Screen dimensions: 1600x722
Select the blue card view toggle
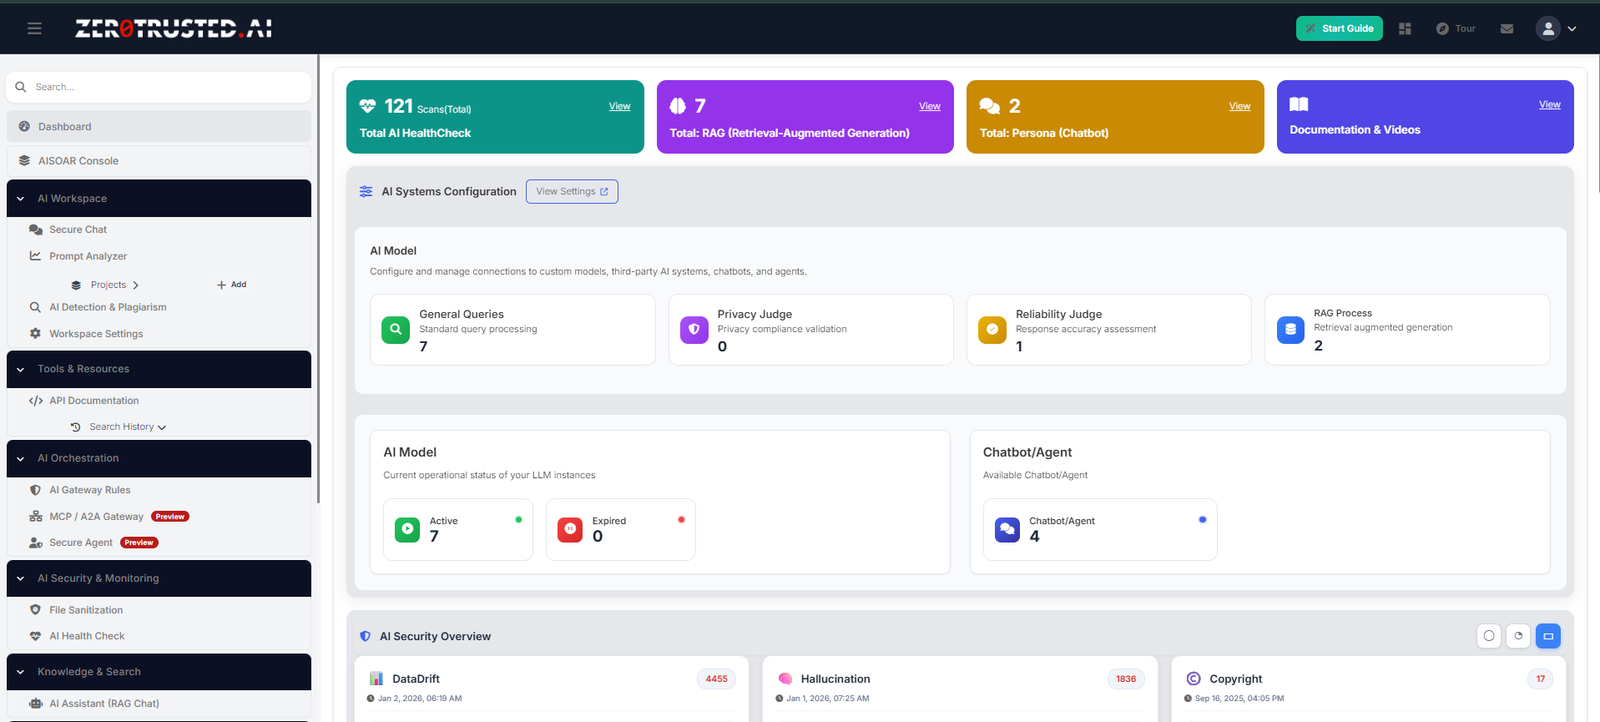[1548, 636]
